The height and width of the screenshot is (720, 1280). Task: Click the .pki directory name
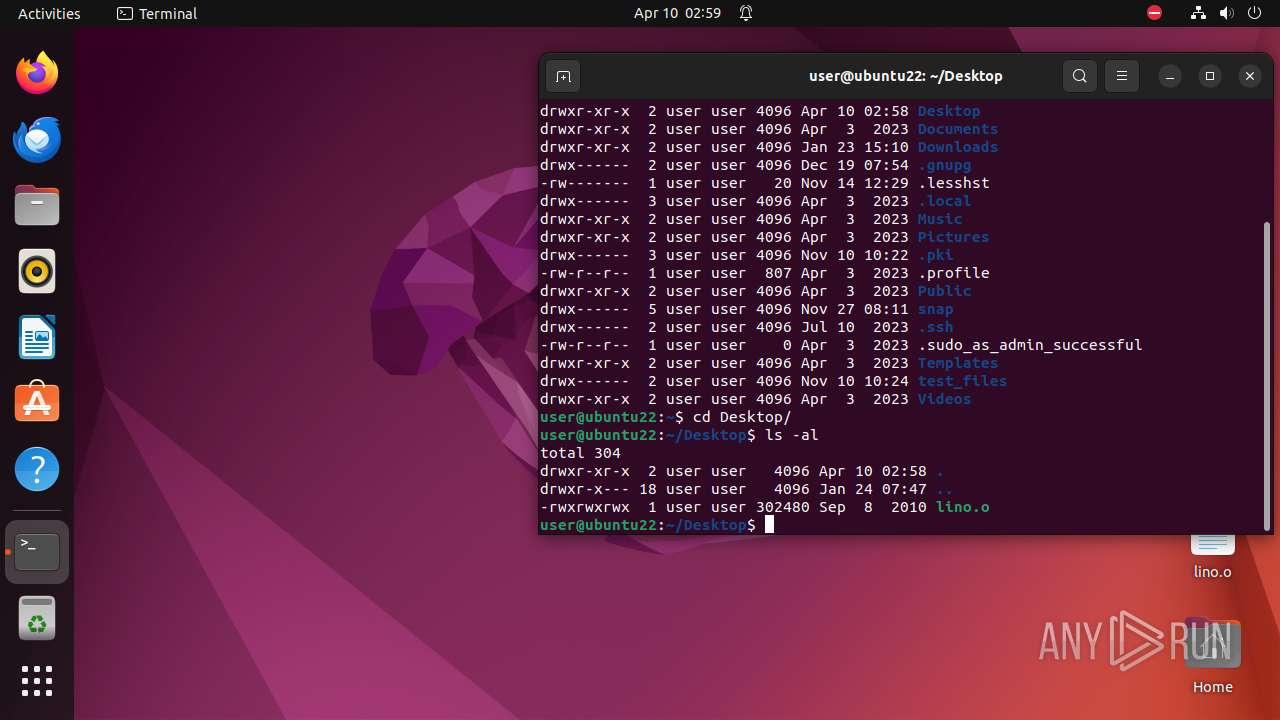coord(936,255)
